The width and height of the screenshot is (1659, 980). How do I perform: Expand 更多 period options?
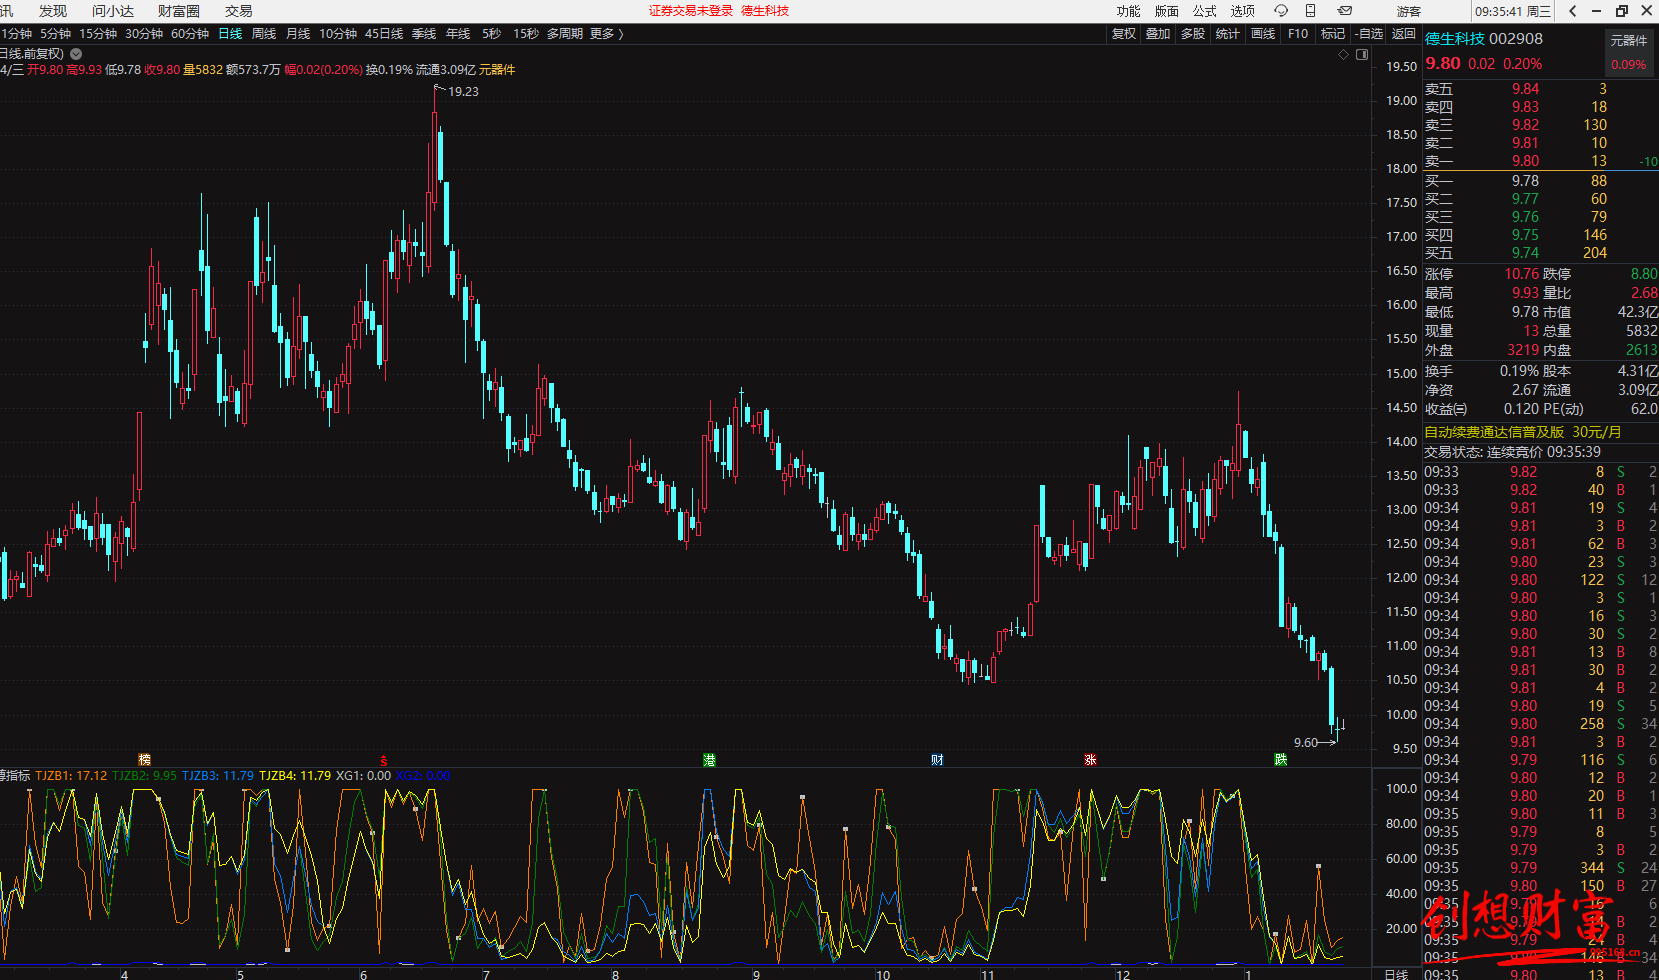click(606, 34)
